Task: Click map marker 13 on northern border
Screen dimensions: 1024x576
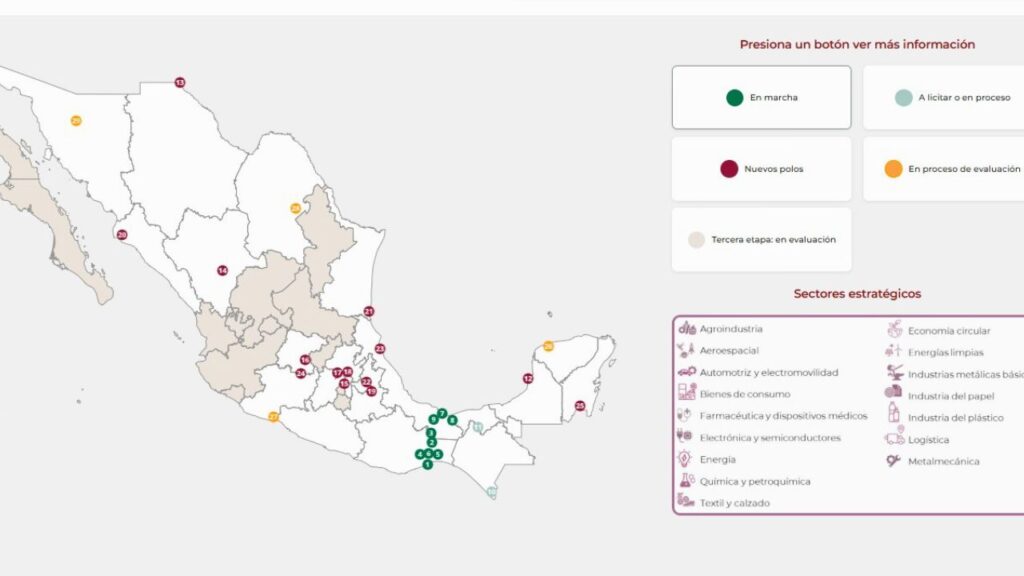Action: click(180, 82)
